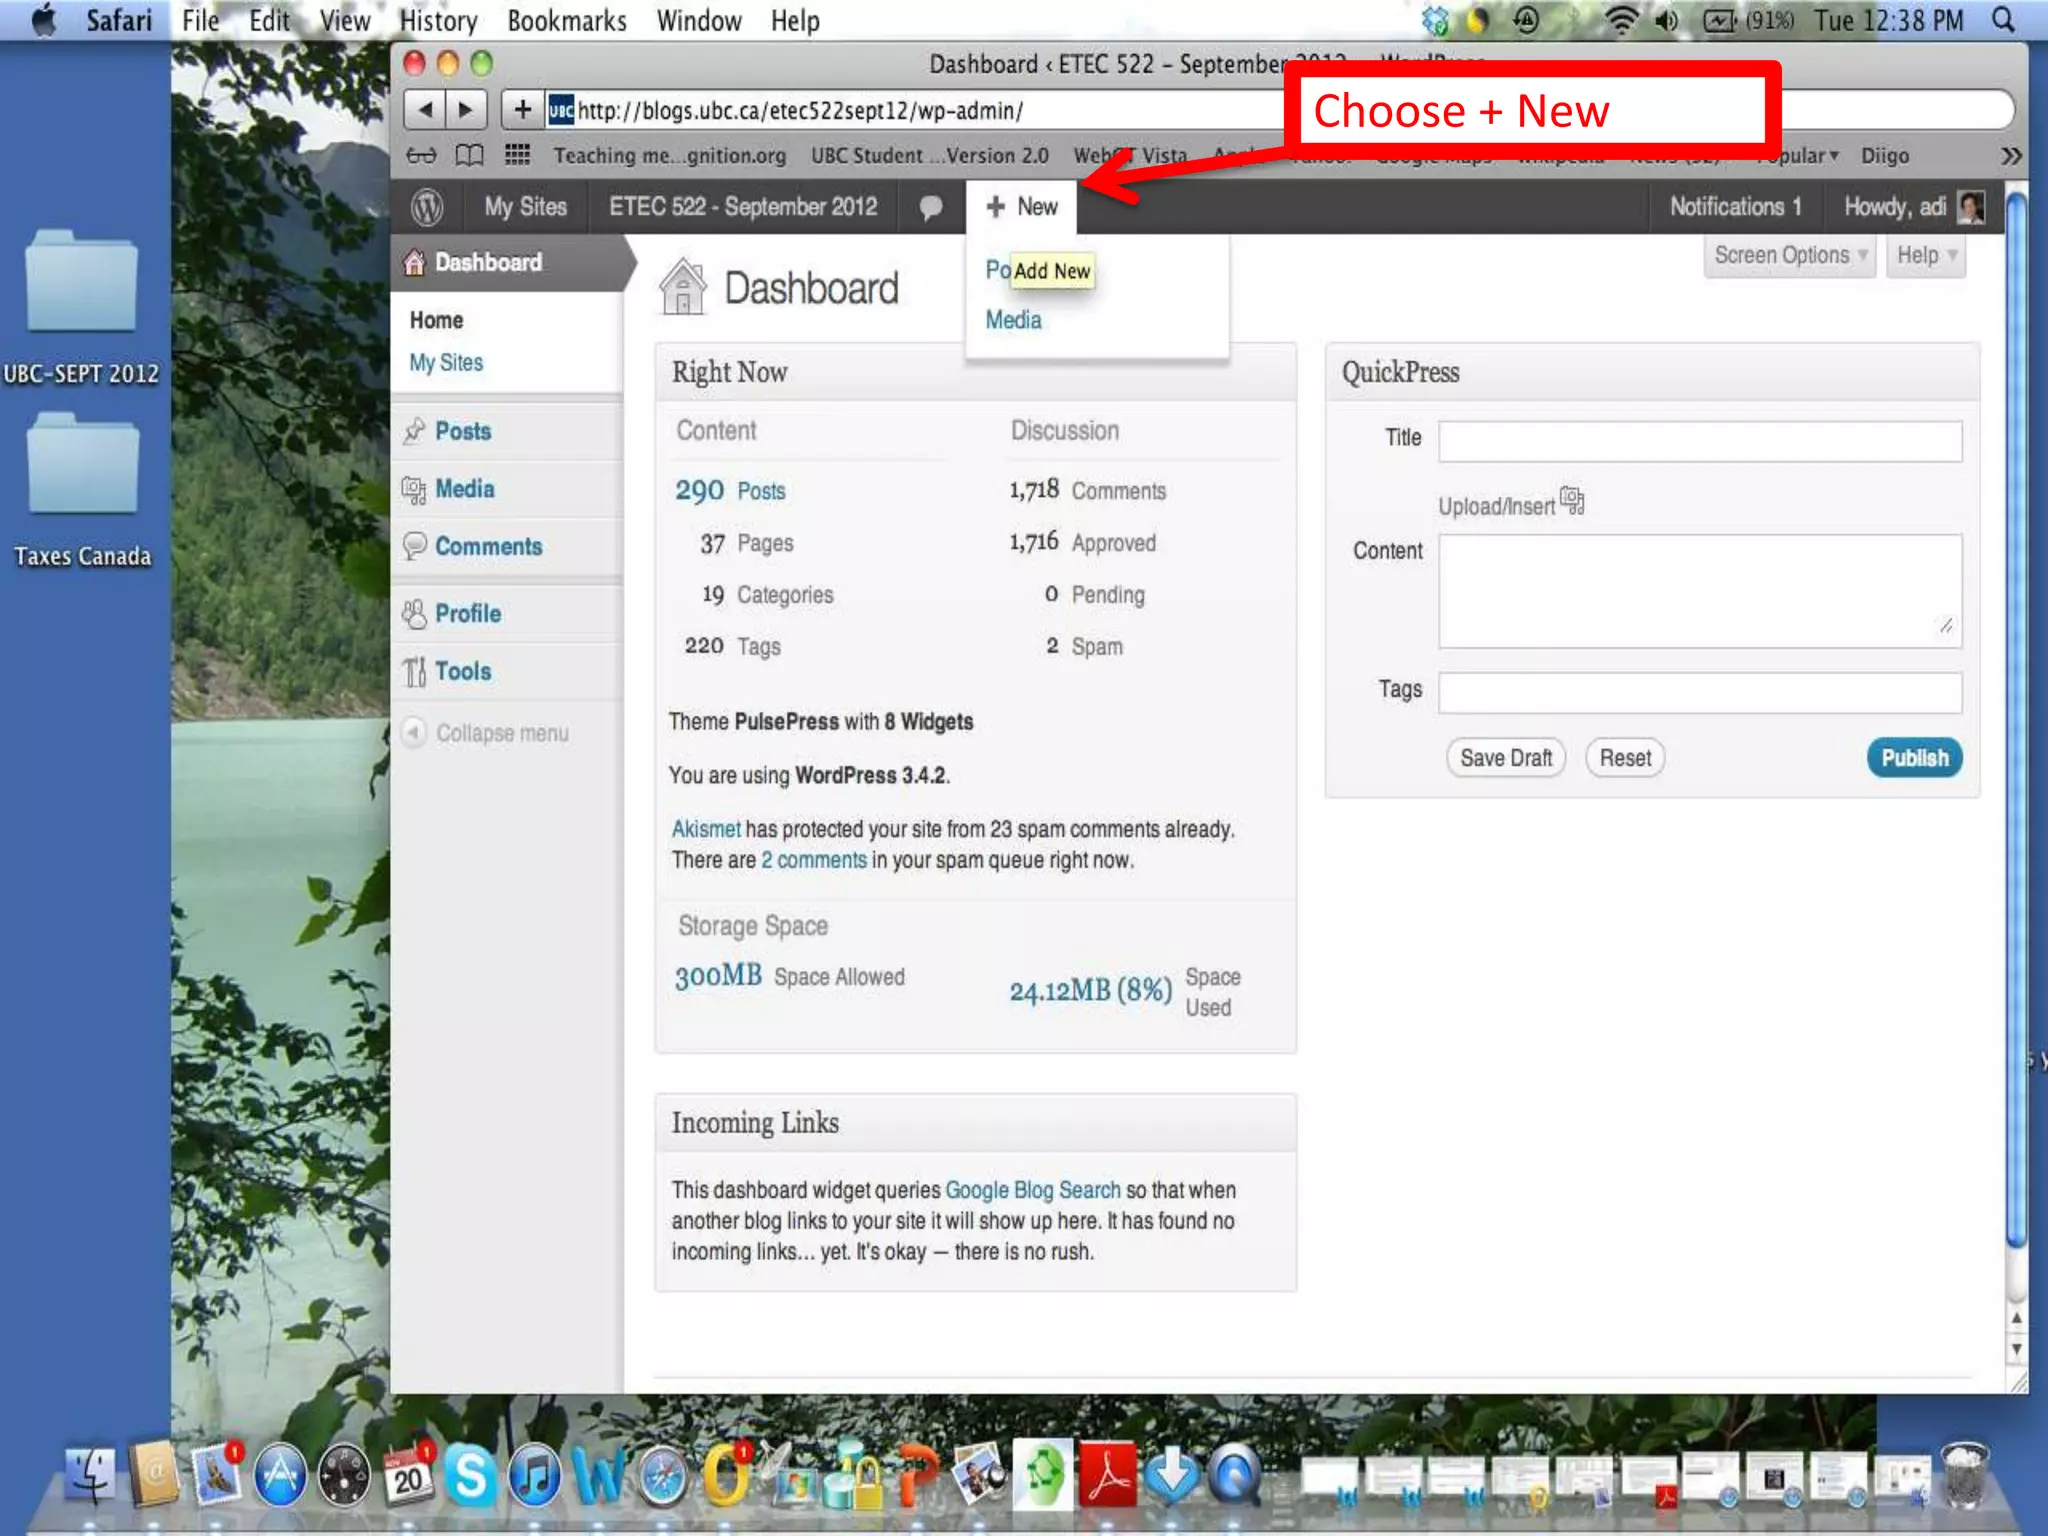Click the WordPress logo icon in admin bar
Viewport: 2048px width, 1536px height.
427,207
